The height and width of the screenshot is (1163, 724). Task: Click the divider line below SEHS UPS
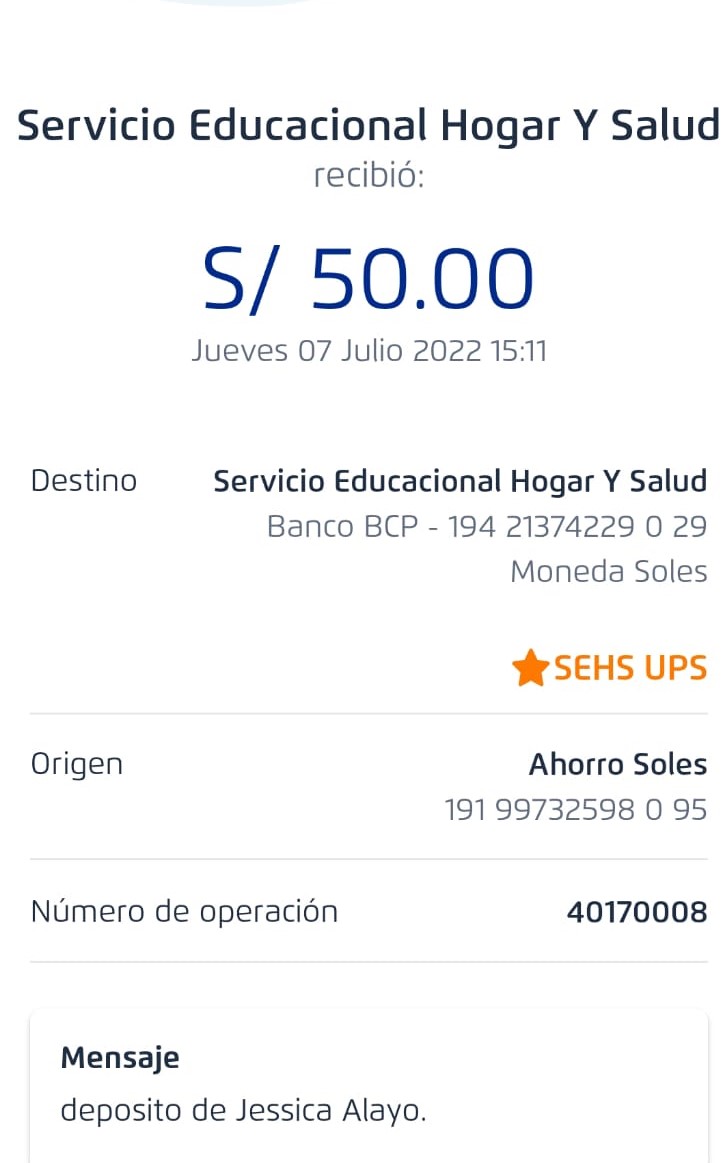368,714
